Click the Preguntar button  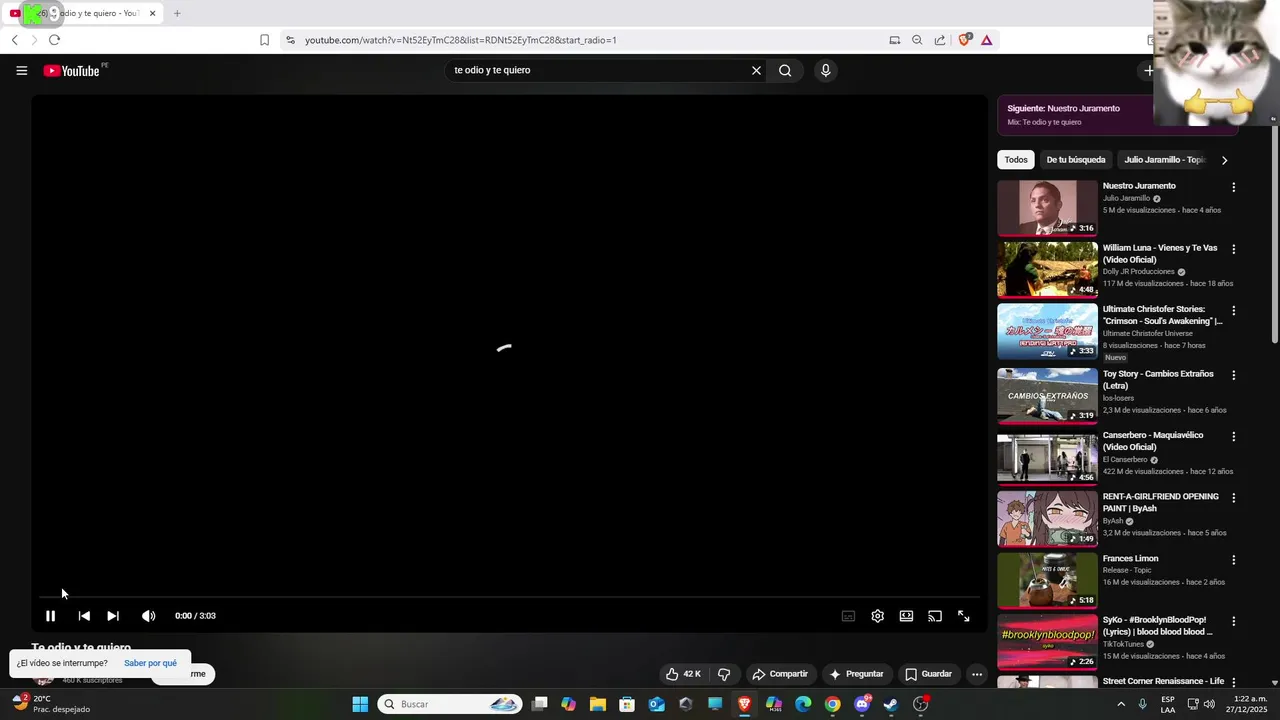(857, 674)
